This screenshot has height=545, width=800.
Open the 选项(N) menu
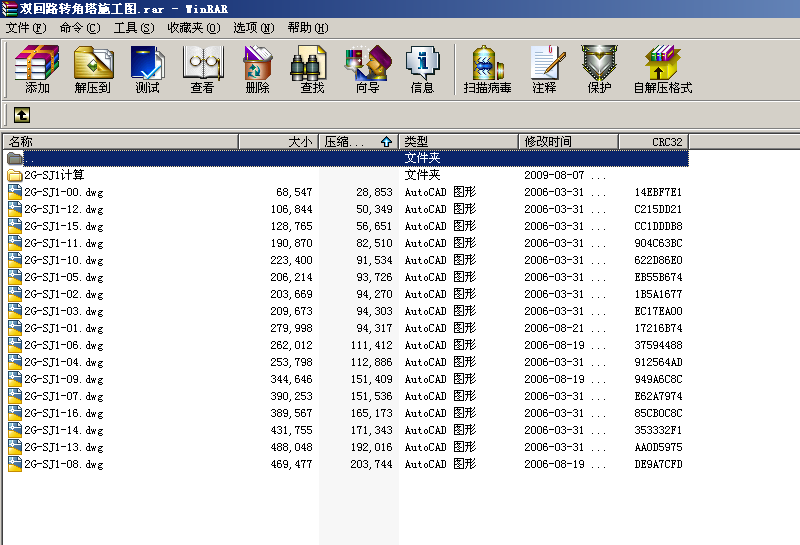coord(254,28)
